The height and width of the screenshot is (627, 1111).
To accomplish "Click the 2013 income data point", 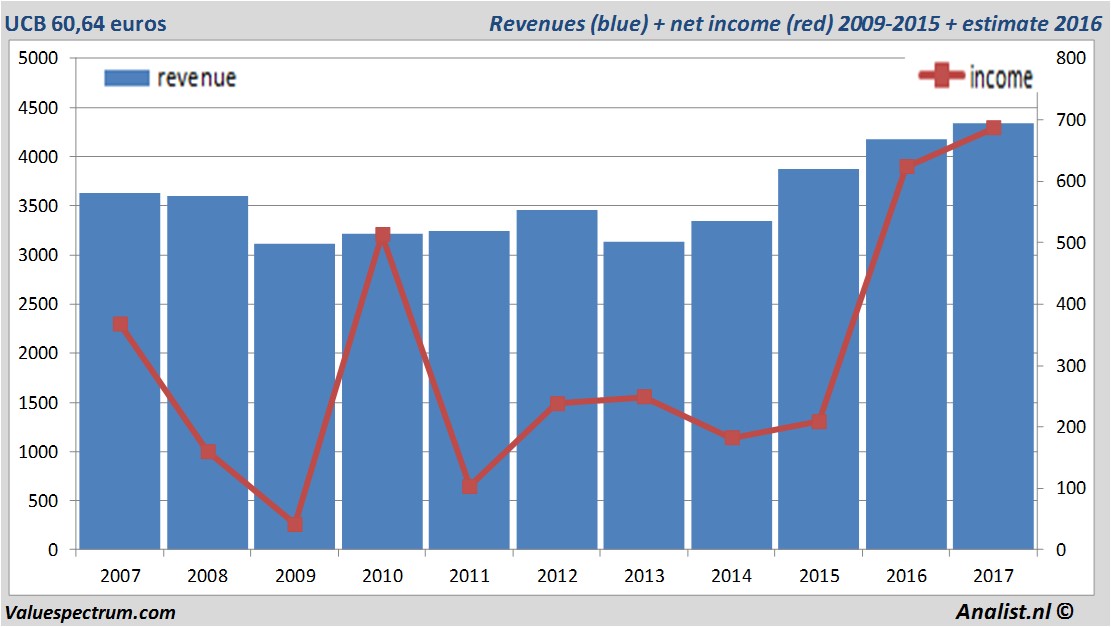I will point(644,397).
